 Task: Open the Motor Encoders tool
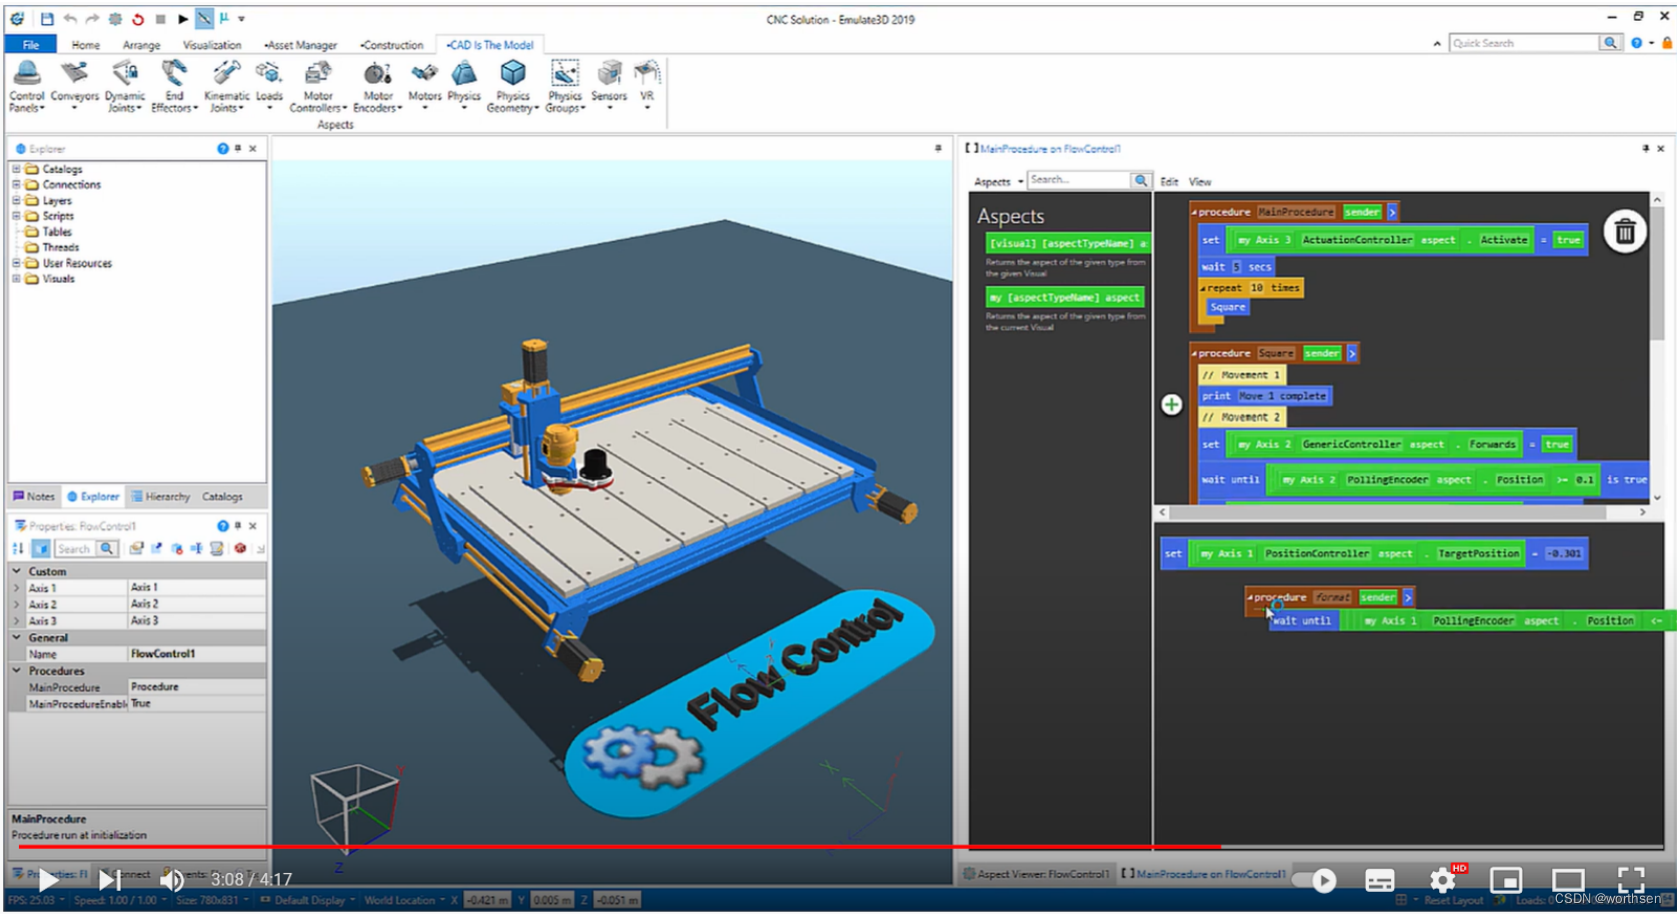pos(377,86)
